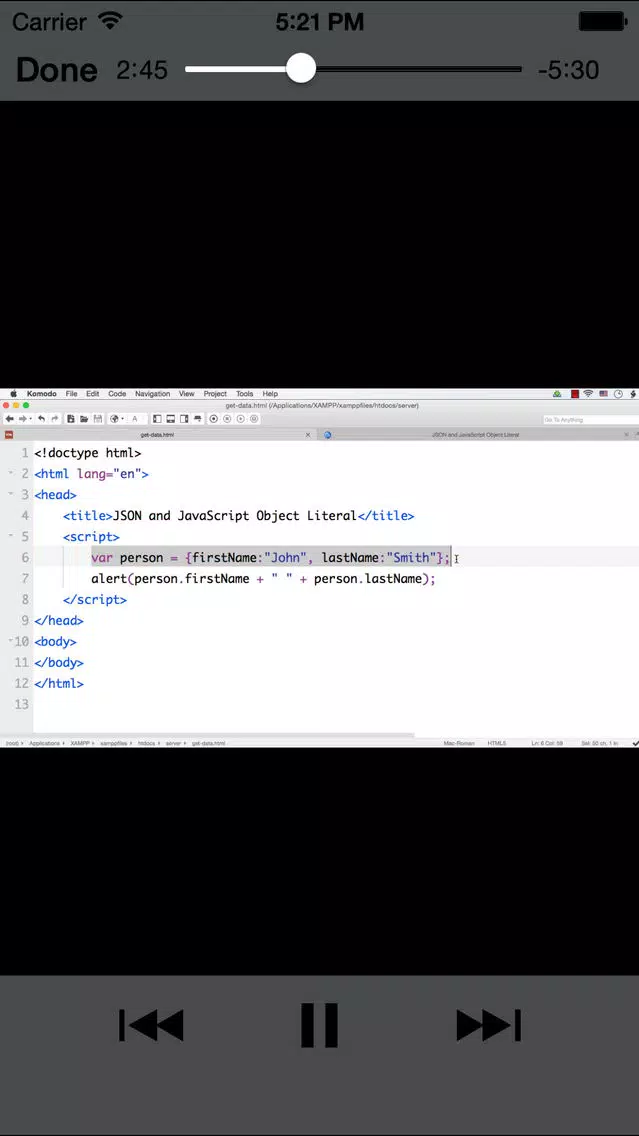
Task: Click the Wi-Fi icon in Mac menu bar
Action: tap(588, 394)
